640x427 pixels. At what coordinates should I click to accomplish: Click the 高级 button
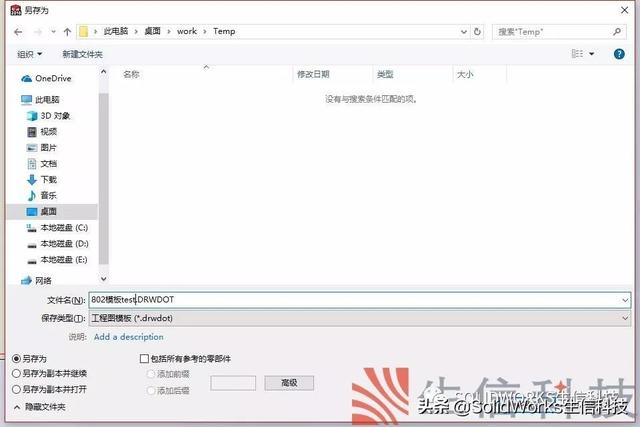pyautogui.click(x=289, y=383)
